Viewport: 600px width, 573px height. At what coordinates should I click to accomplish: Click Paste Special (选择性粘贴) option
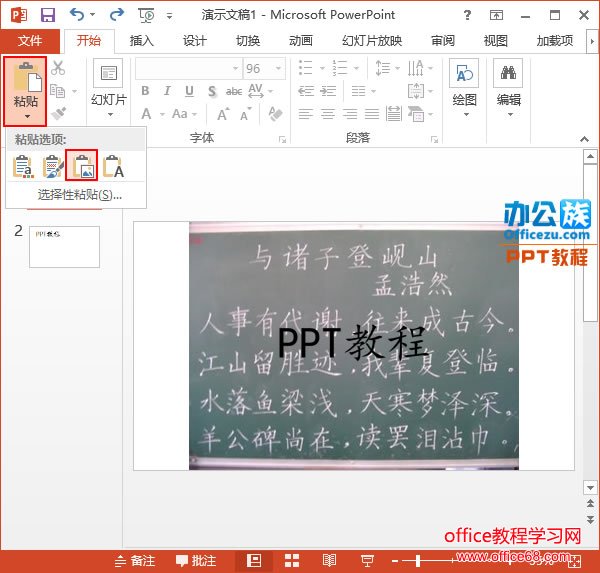pyautogui.click(x=79, y=194)
